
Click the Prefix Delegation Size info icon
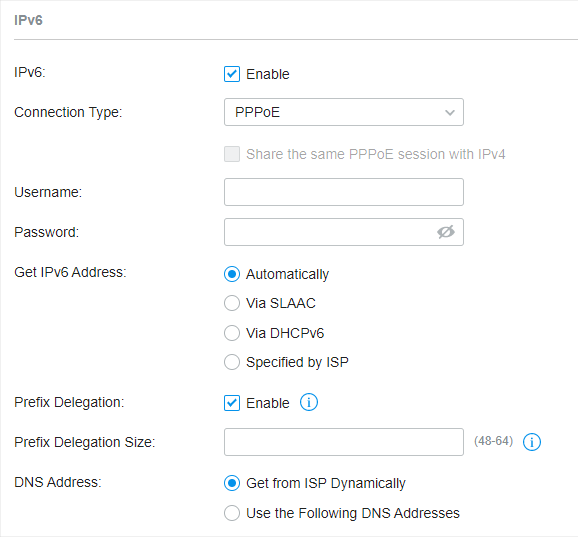coord(532,442)
